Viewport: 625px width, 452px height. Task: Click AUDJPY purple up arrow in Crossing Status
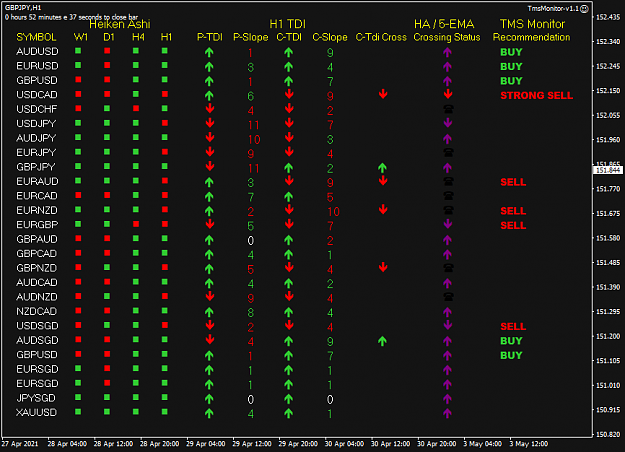pos(447,139)
